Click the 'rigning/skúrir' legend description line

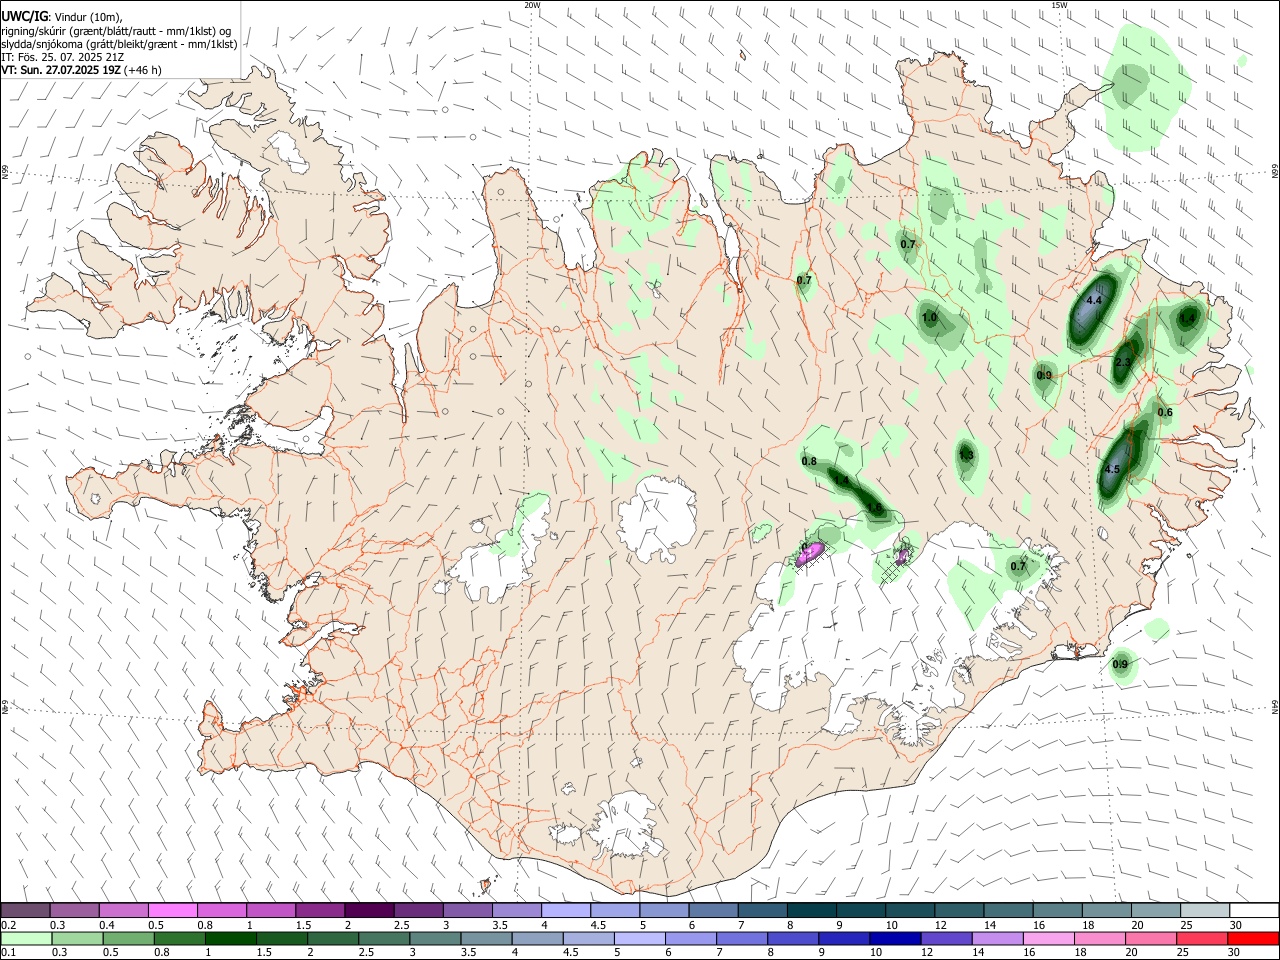[x=116, y=31]
